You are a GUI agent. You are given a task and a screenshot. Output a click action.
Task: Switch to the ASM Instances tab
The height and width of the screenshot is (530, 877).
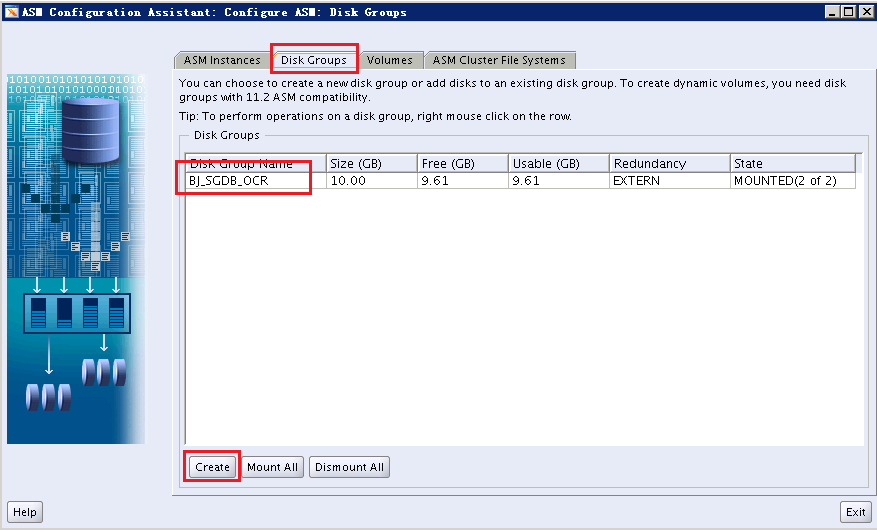221,60
